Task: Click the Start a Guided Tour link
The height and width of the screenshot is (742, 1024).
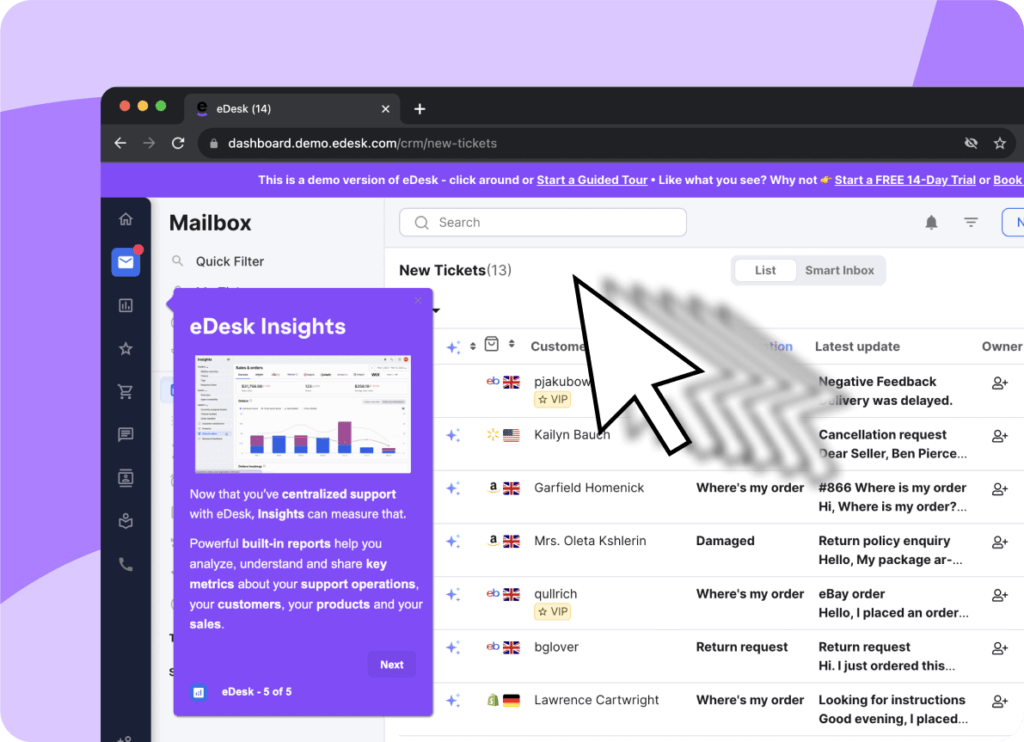Action: point(591,180)
